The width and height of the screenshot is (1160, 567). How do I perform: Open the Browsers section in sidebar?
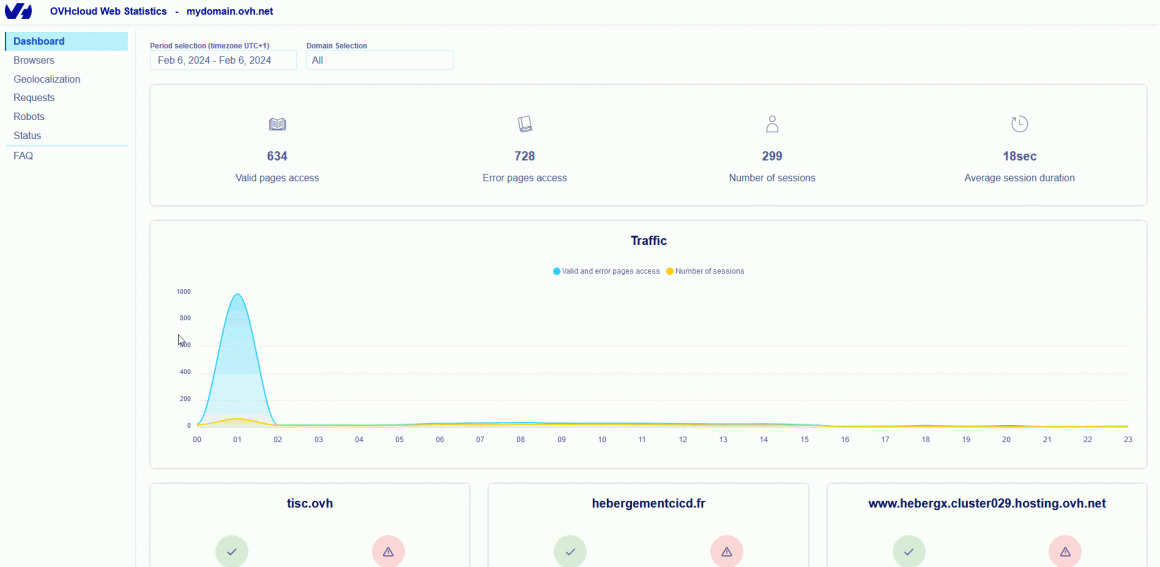pyautogui.click(x=34, y=60)
